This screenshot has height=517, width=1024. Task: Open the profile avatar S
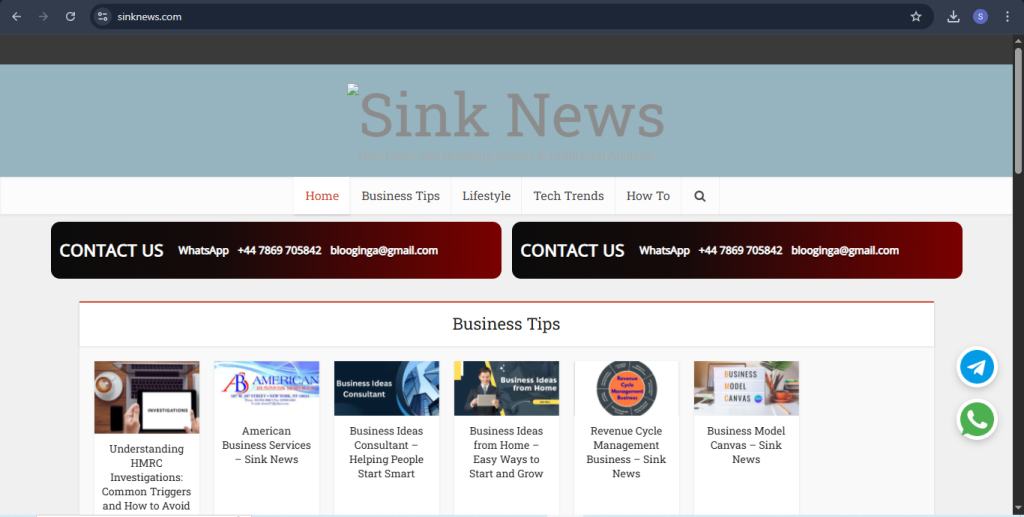(x=980, y=16)
